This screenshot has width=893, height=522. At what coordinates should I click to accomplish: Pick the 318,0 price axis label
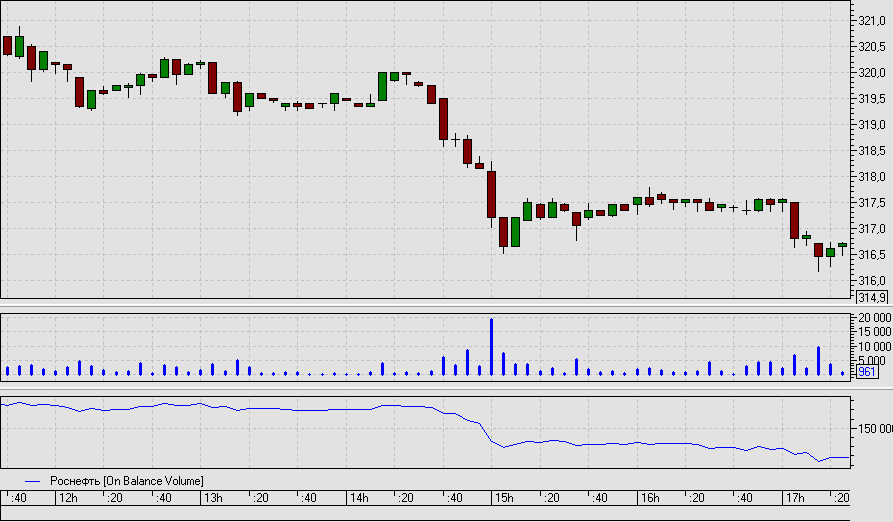coord(871,177)
